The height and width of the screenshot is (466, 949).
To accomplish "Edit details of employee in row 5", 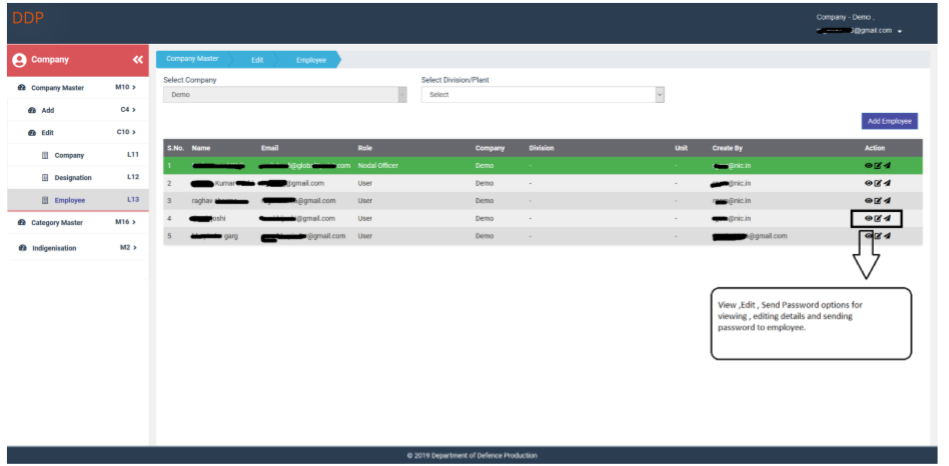I will (x=877, y=236).
